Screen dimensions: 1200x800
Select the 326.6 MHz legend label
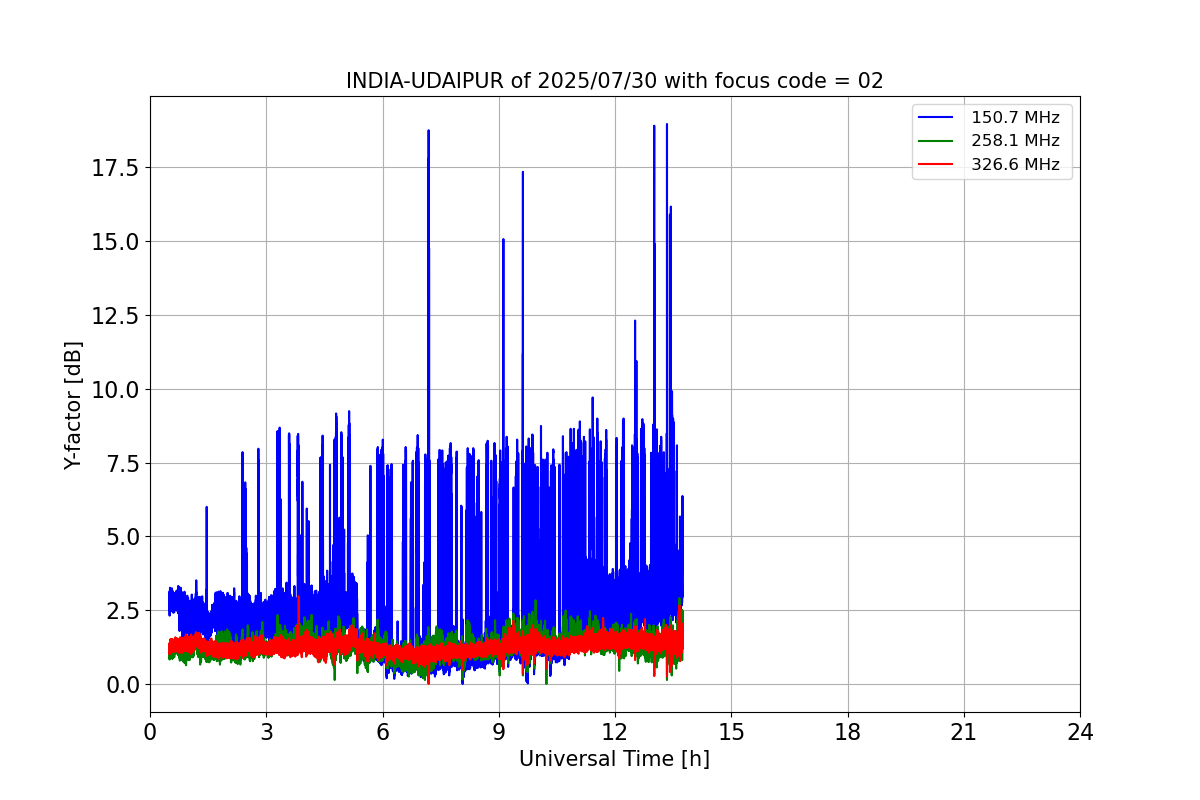click(1015, 165)
